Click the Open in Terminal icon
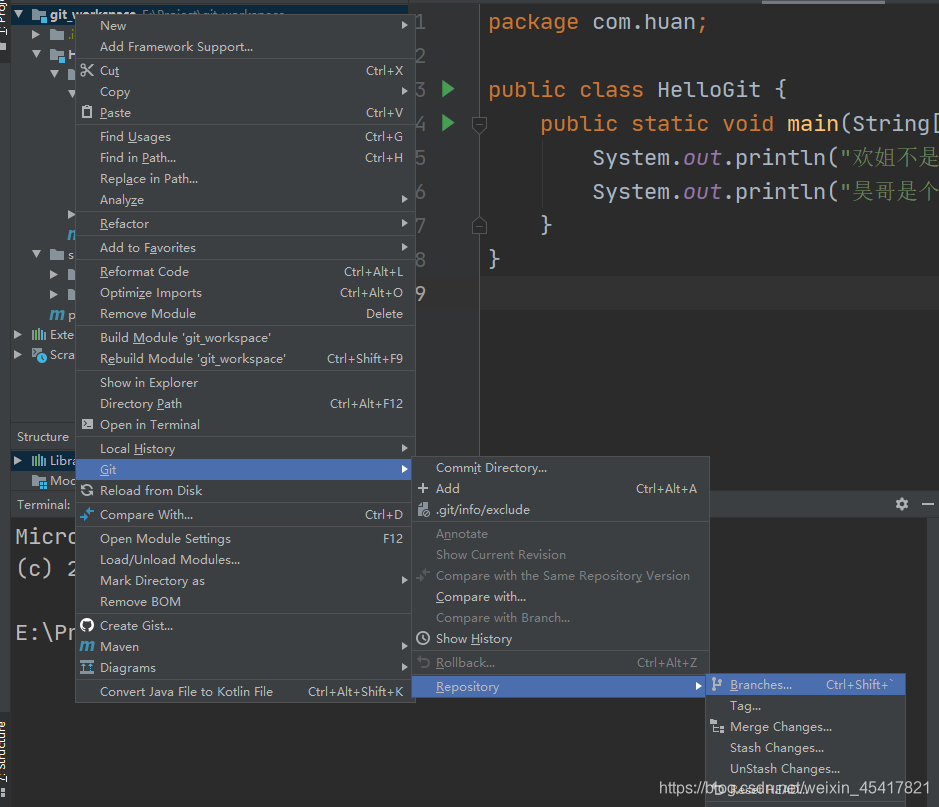This screenshot has width=939, height=807. [87, 424]
